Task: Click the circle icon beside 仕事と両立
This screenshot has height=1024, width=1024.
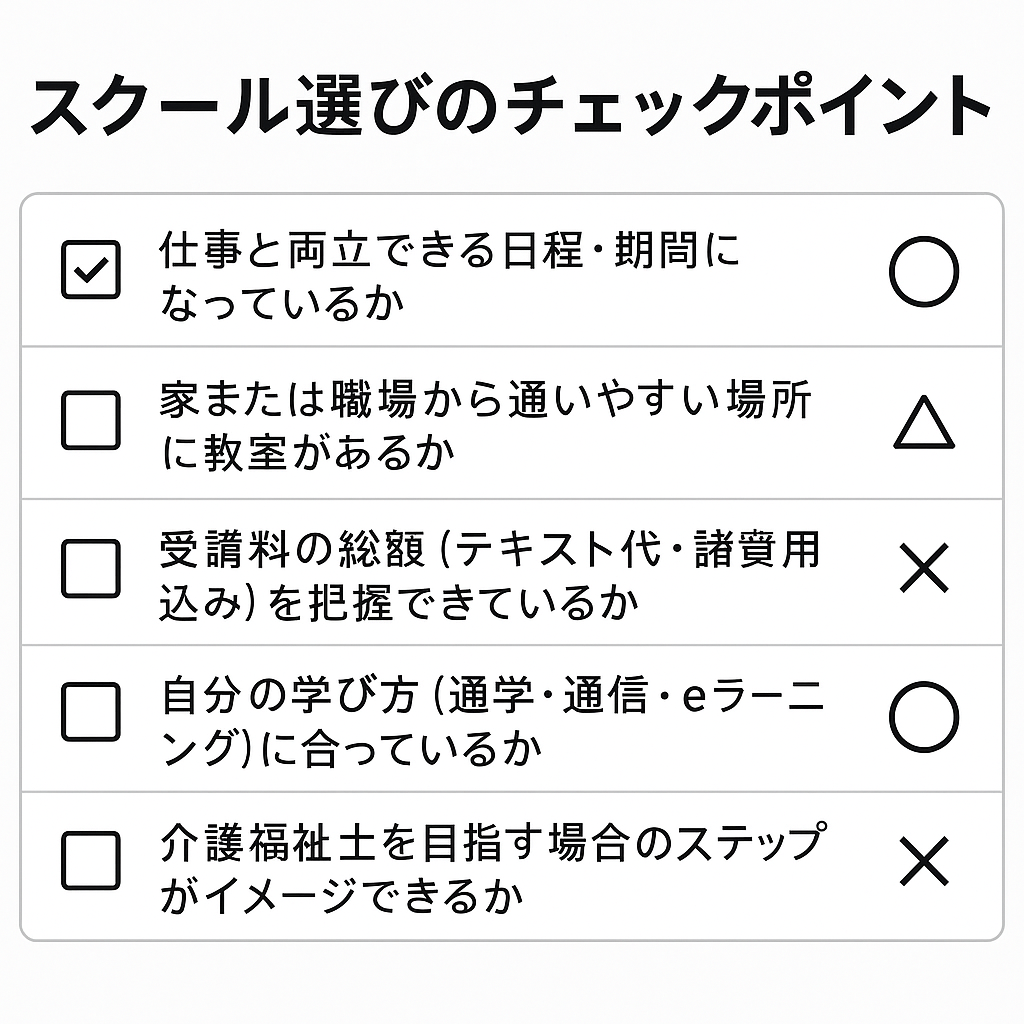Action: pos(923,271)
